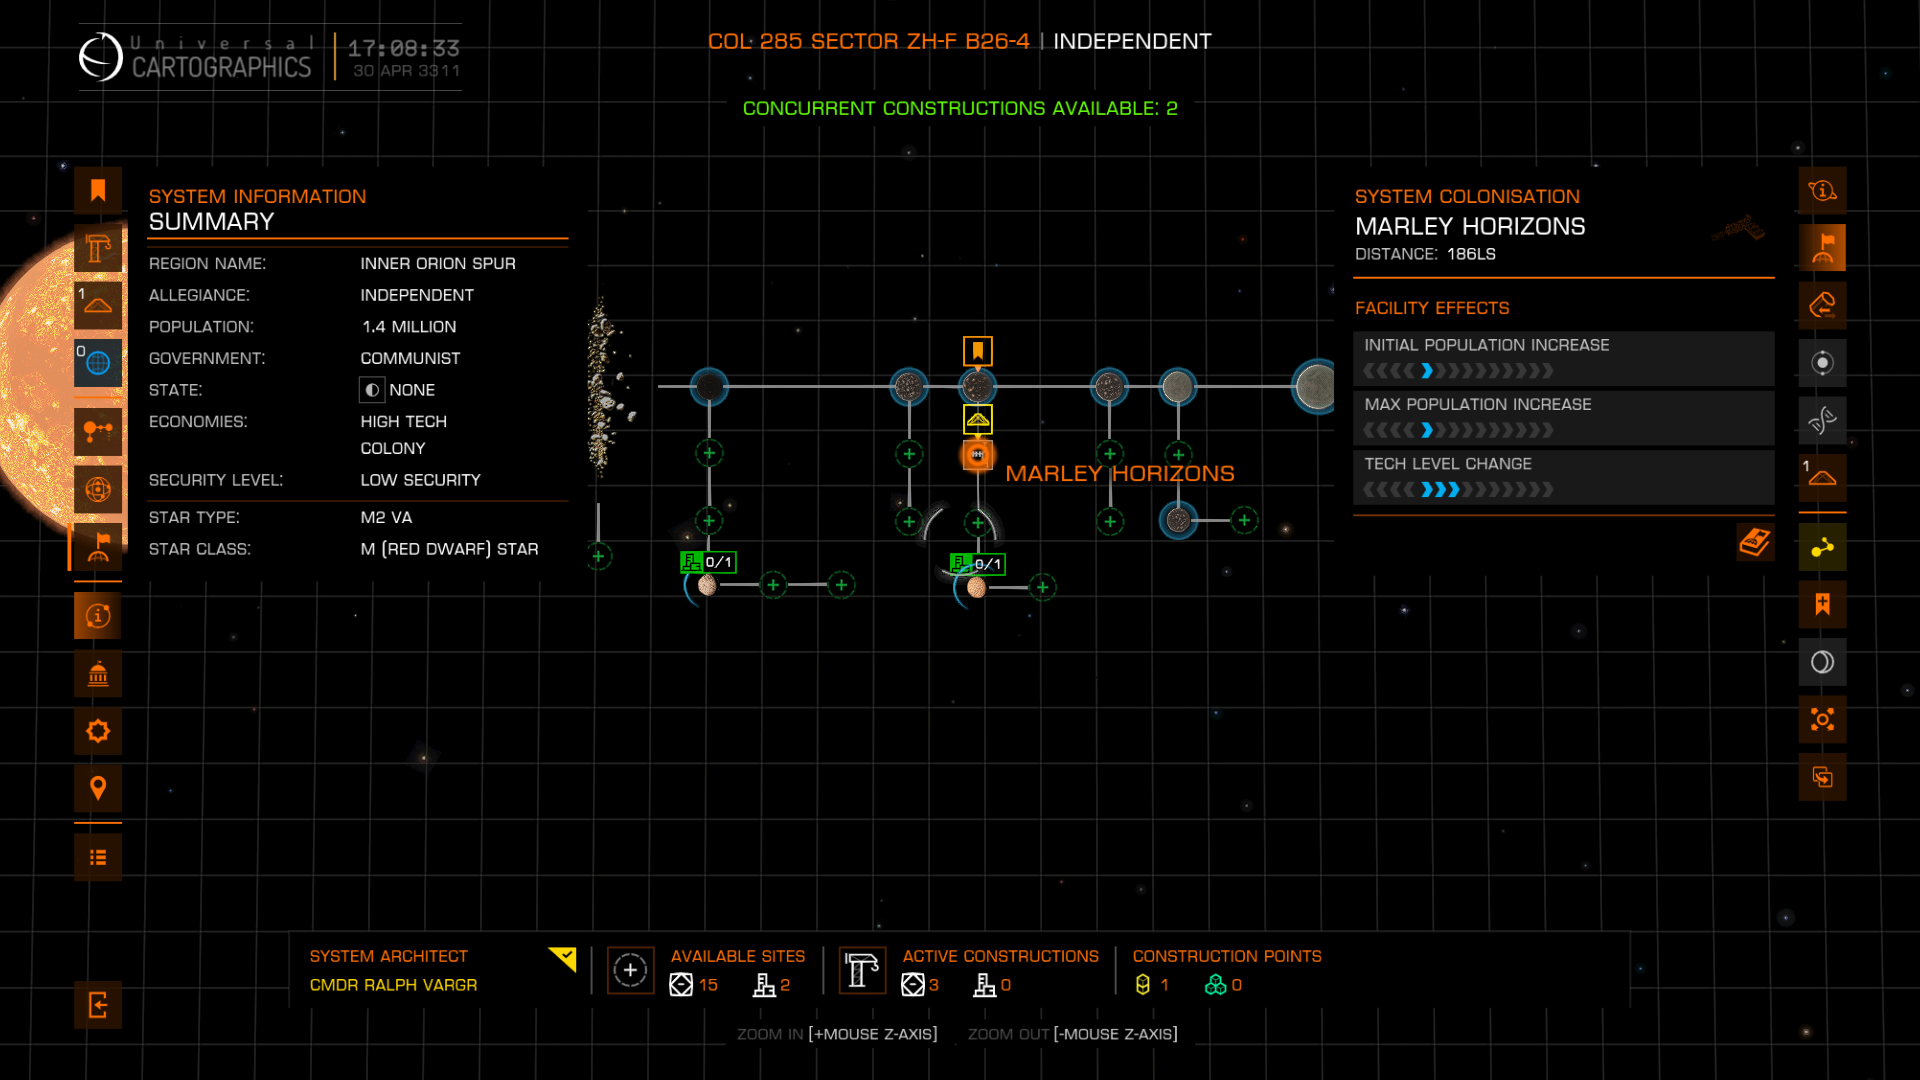Viewport: 1920px width, 1080px height.
Task: Select the largest planet at right edge of map
Action: click(1314, 386)
